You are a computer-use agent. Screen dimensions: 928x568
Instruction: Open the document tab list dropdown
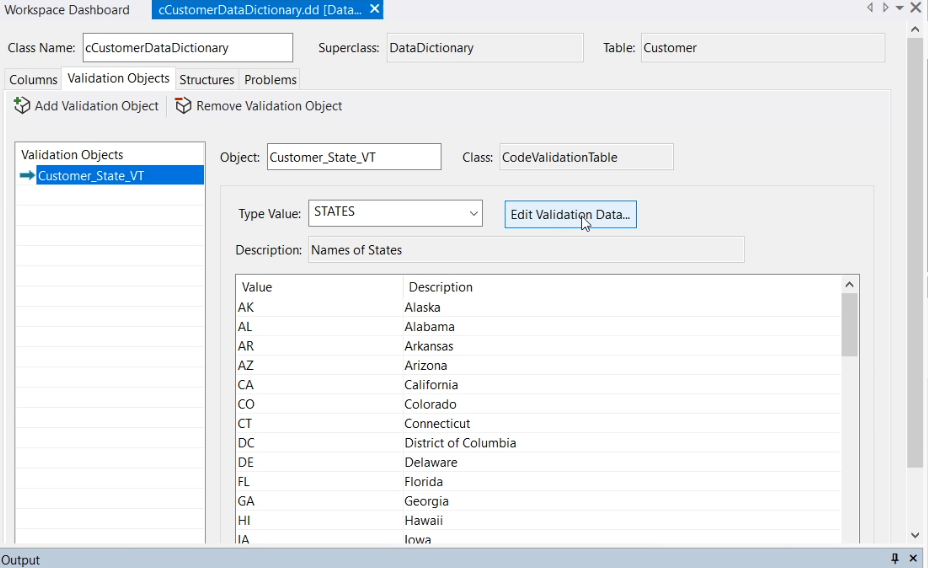coord(899,8)
